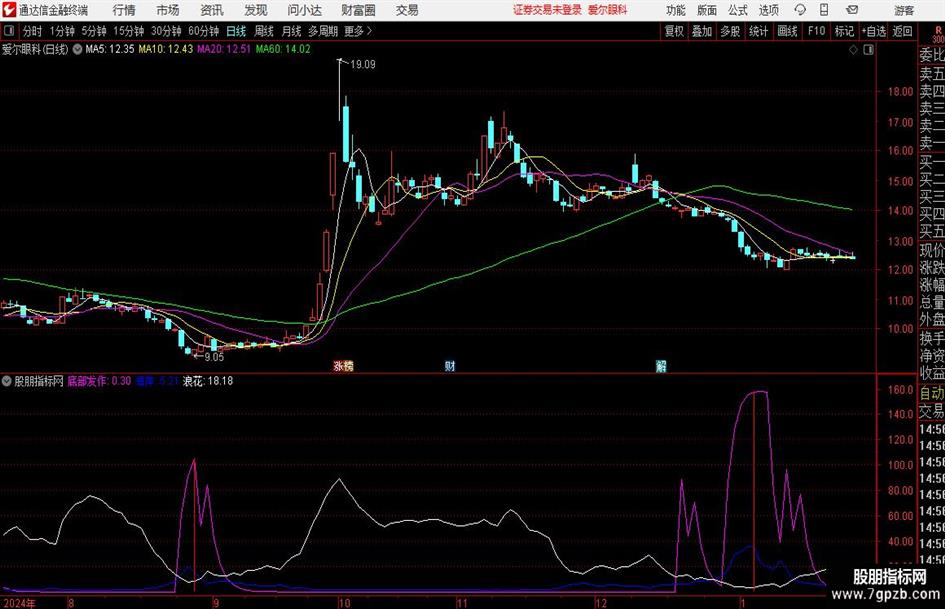Select the 日线 daily period tab

click(236, 31)
